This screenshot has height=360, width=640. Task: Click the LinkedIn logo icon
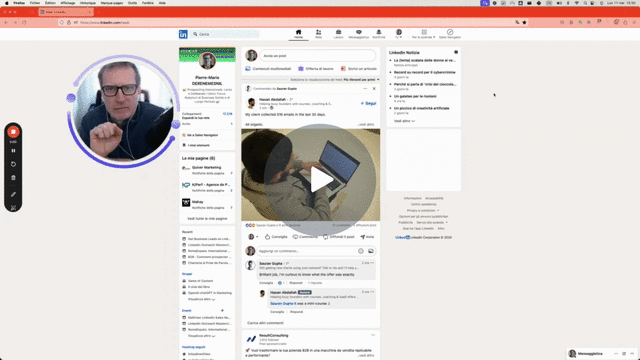coord(183,34)
